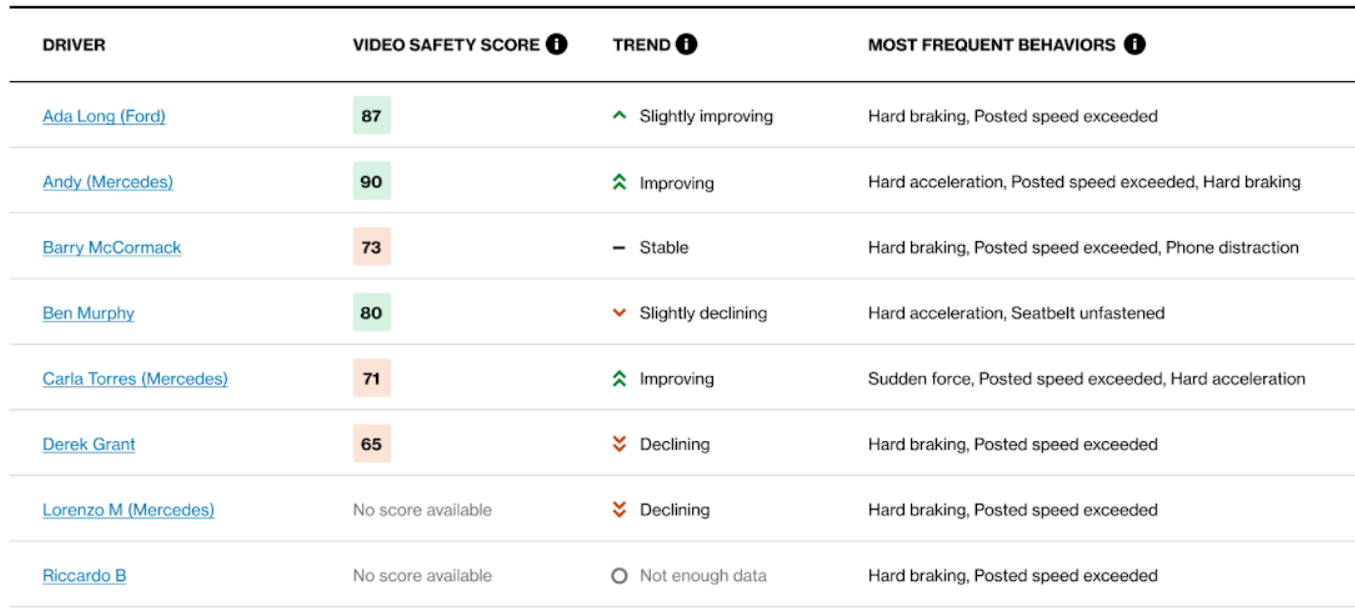Click the not enough data circle for Riccardo B
The image size is (1355, 615).
[621, 575]
